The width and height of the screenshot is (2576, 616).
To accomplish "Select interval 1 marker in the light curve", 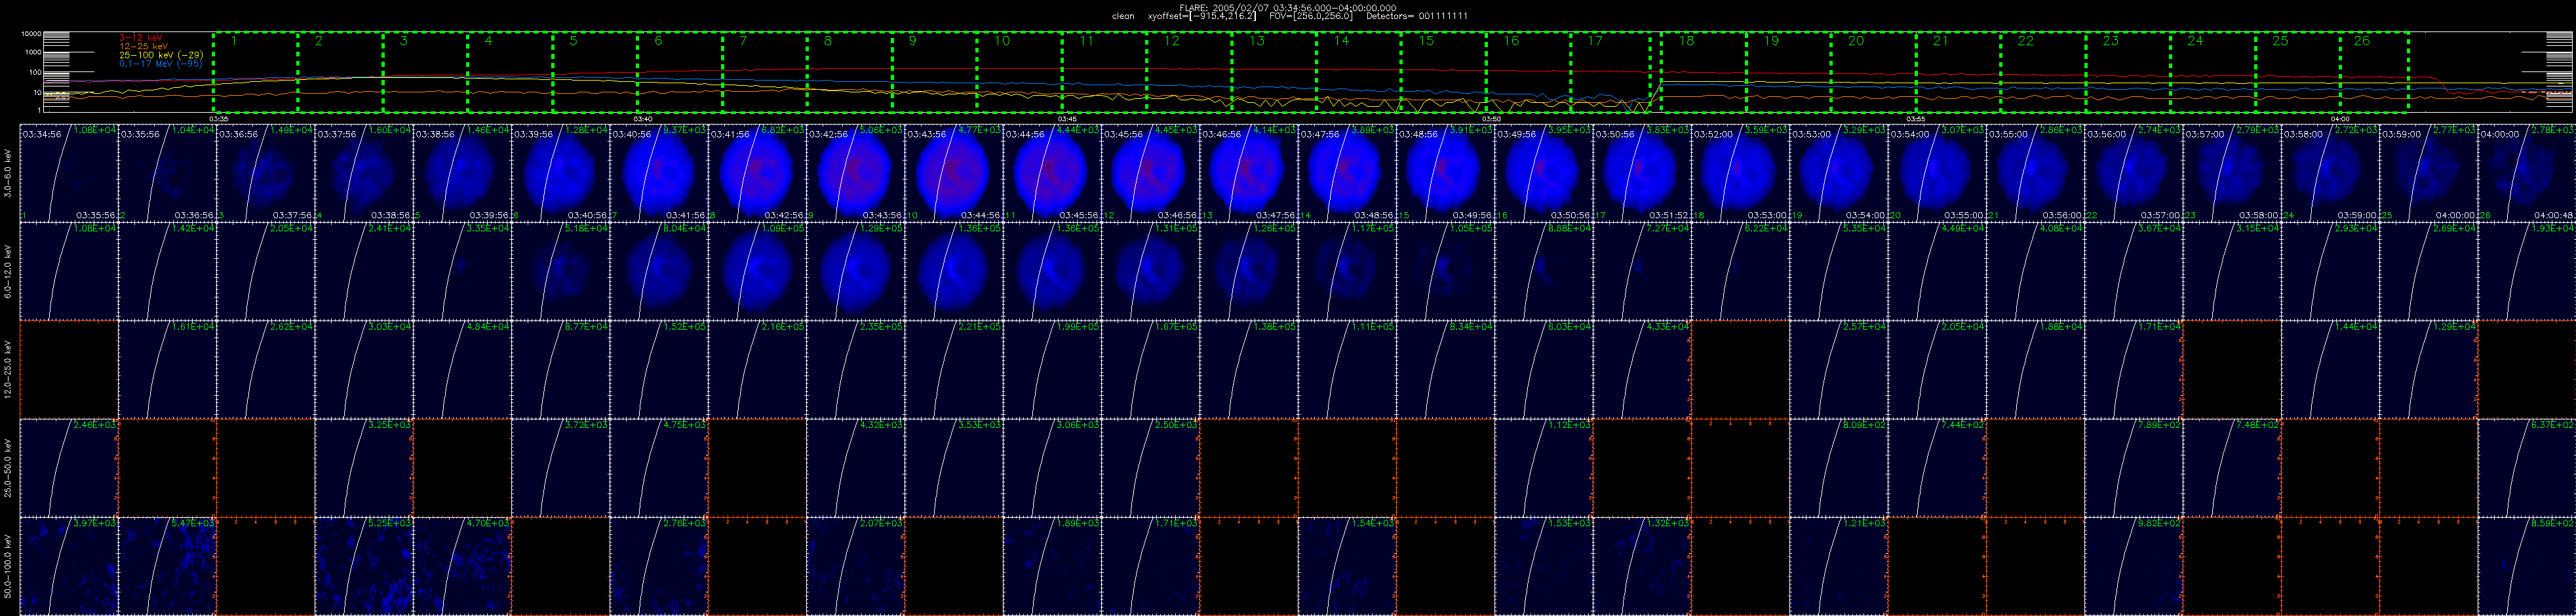I will (234, 41).
